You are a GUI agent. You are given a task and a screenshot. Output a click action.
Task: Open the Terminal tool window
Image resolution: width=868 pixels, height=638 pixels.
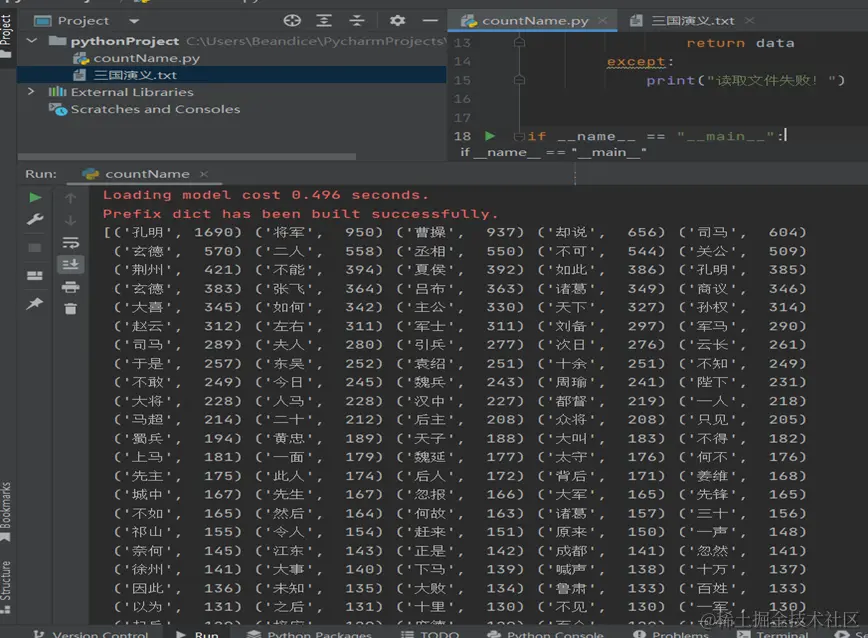click(773, 634)
